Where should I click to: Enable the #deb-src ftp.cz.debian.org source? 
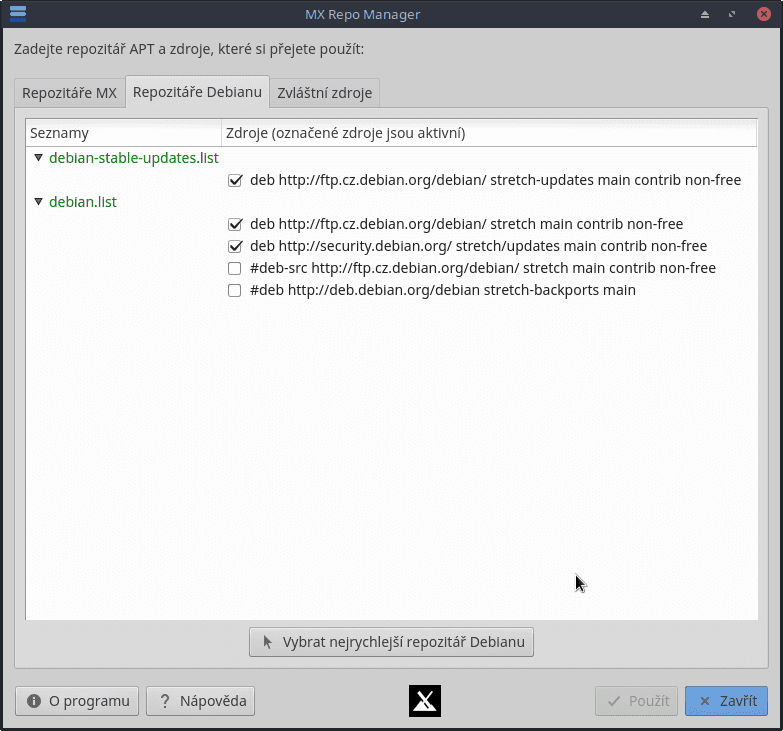click(x=234, y=269)
